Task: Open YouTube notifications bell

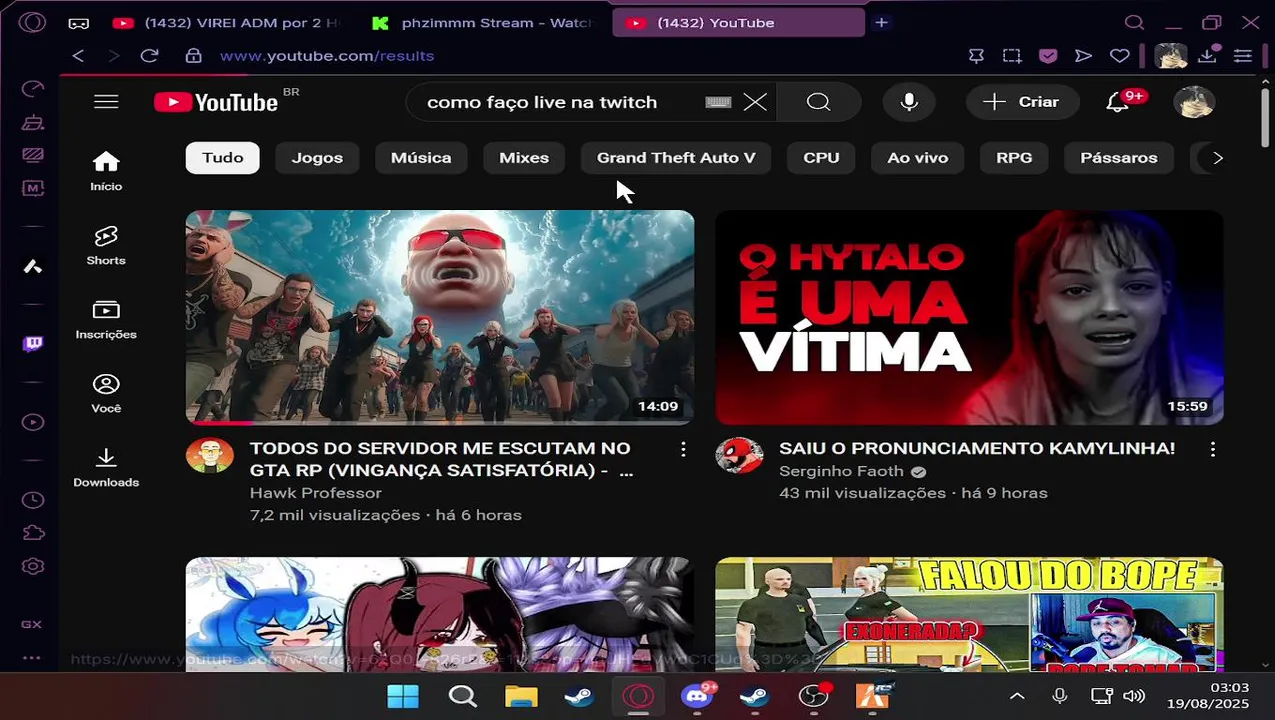Action: [1117, 102]
